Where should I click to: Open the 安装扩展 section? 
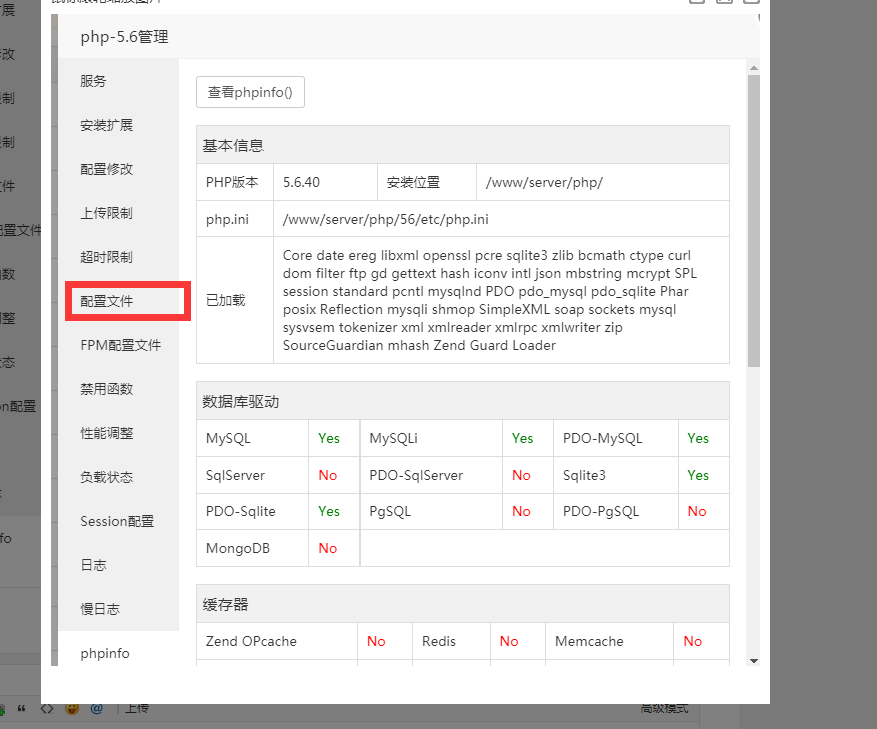click(106, 125)
